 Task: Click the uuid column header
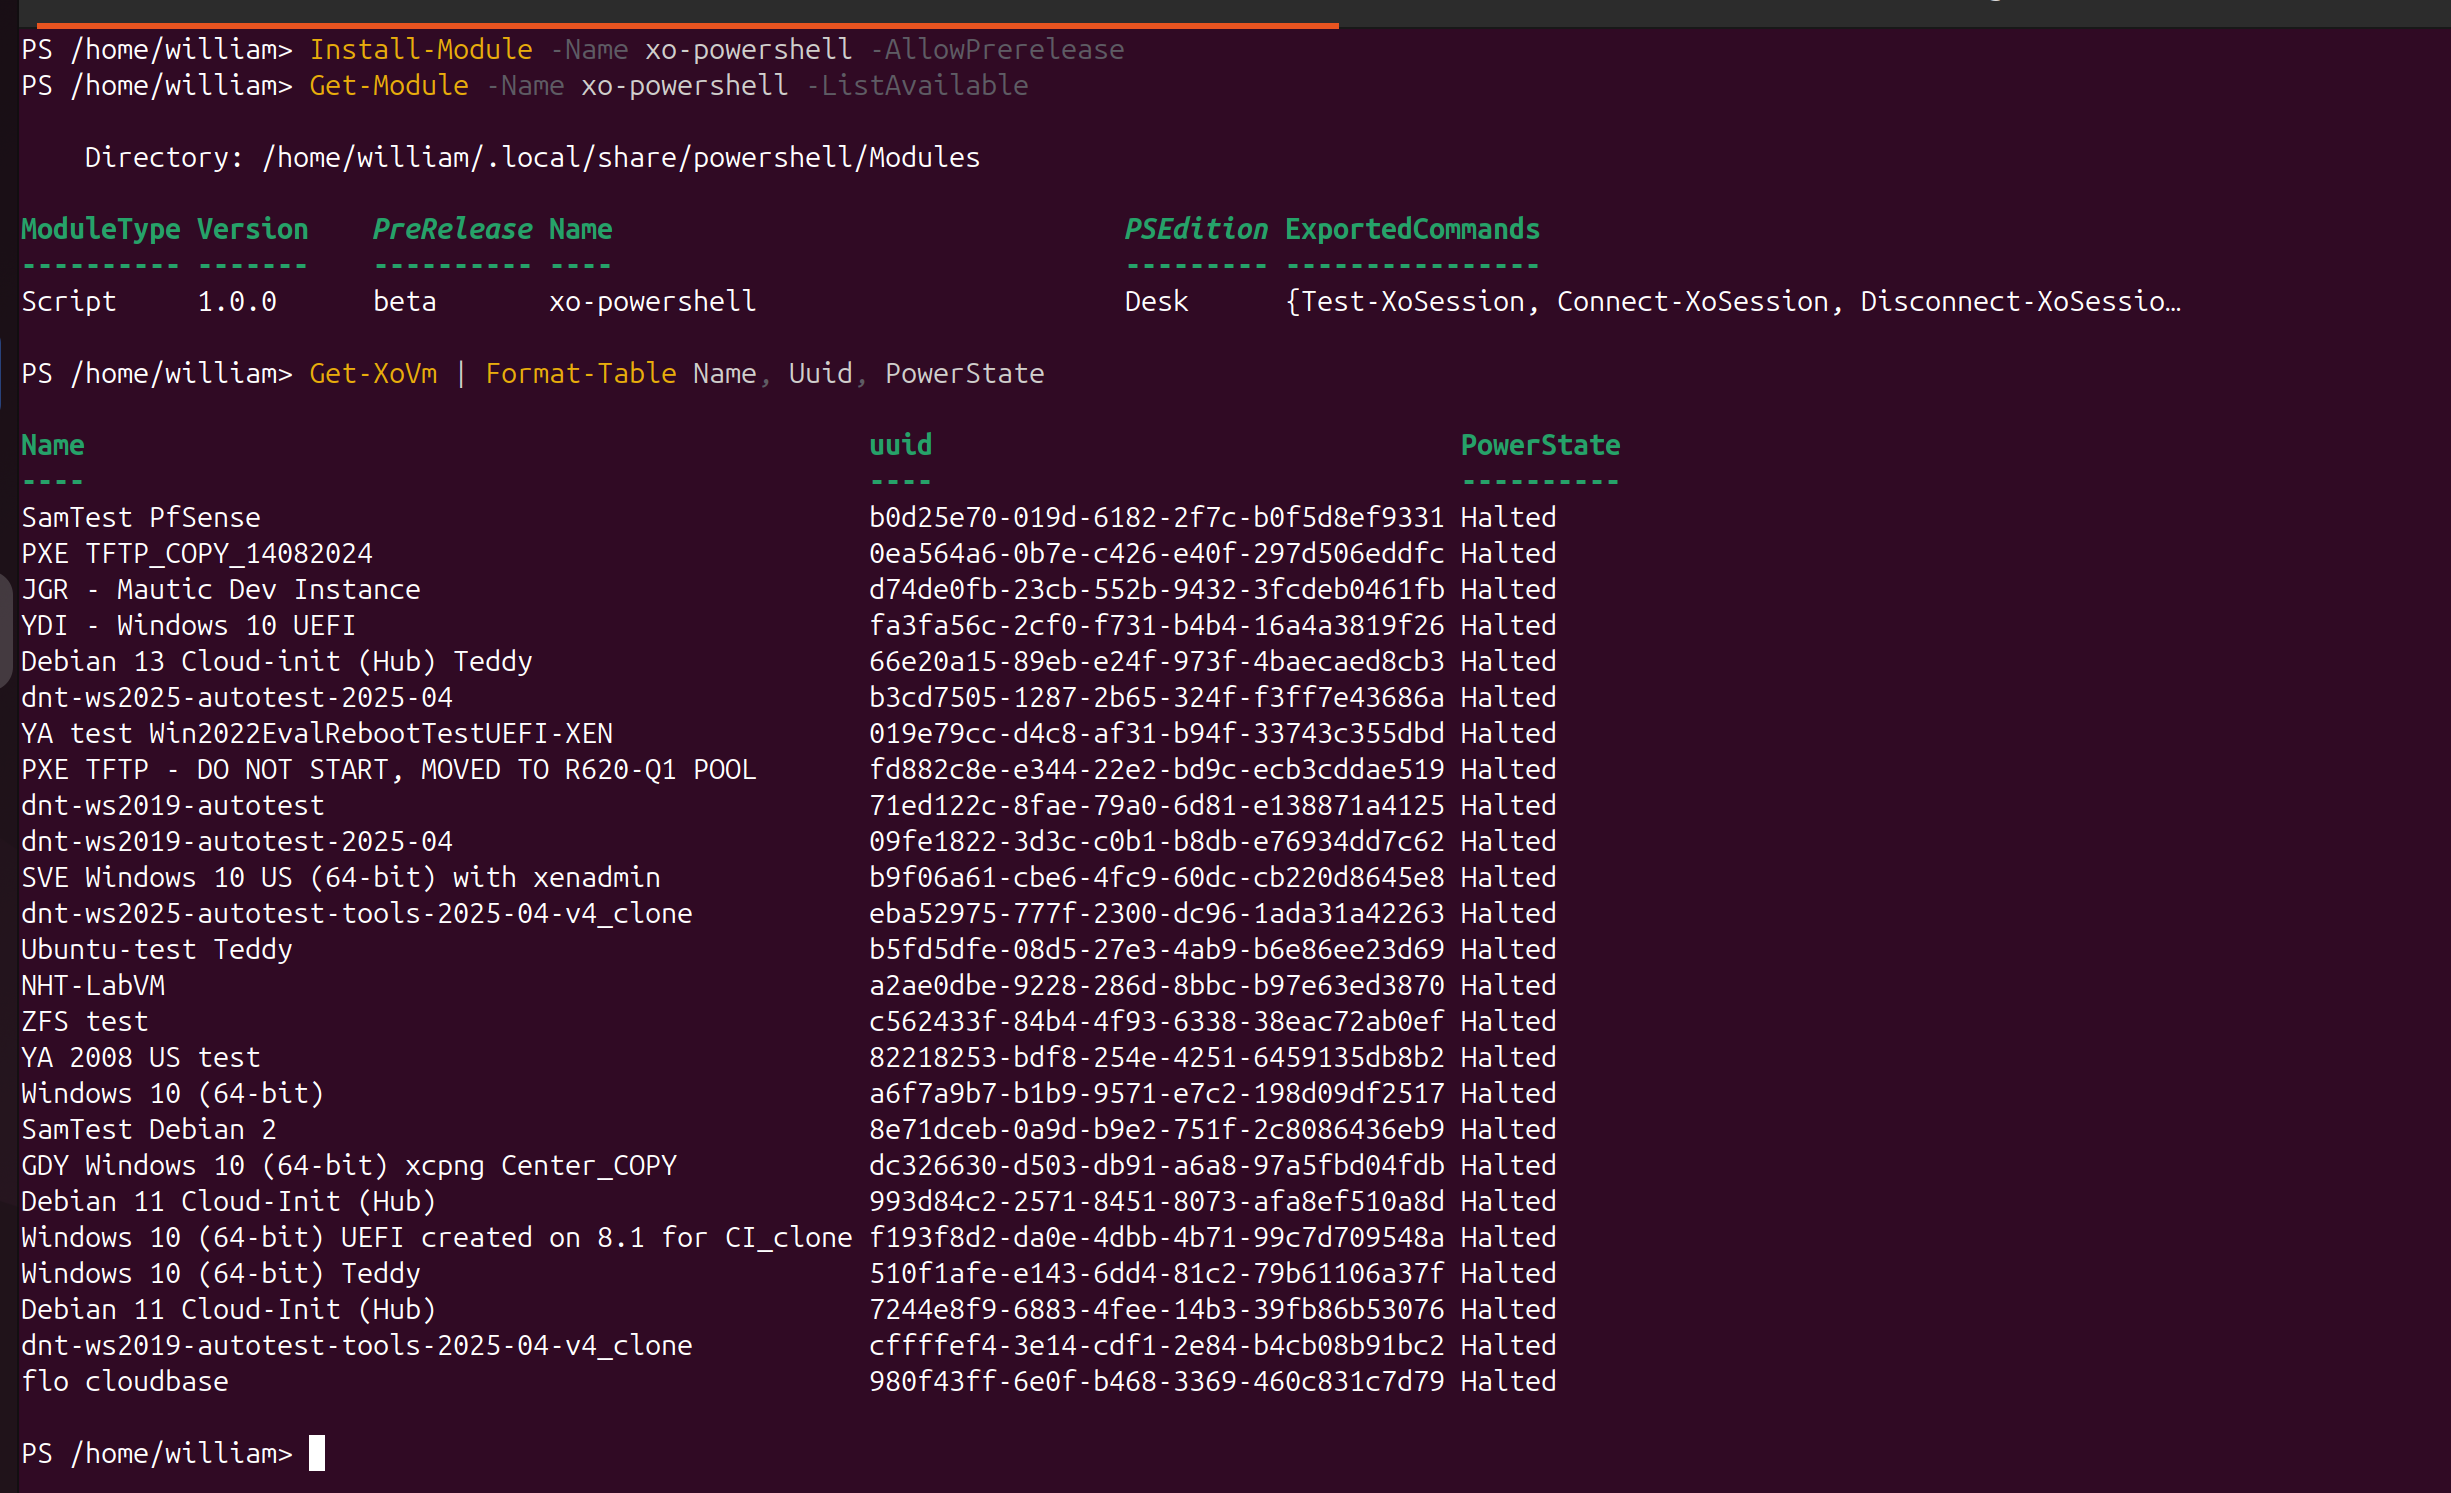coord(900,445)
